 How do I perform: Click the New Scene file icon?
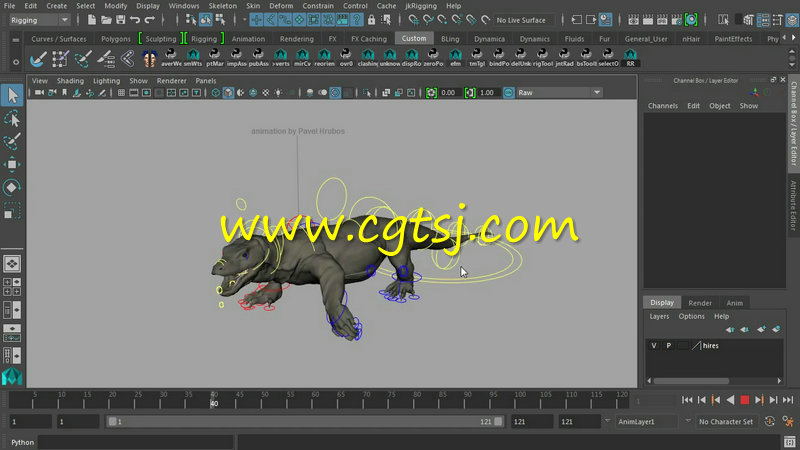click(91, 20)
